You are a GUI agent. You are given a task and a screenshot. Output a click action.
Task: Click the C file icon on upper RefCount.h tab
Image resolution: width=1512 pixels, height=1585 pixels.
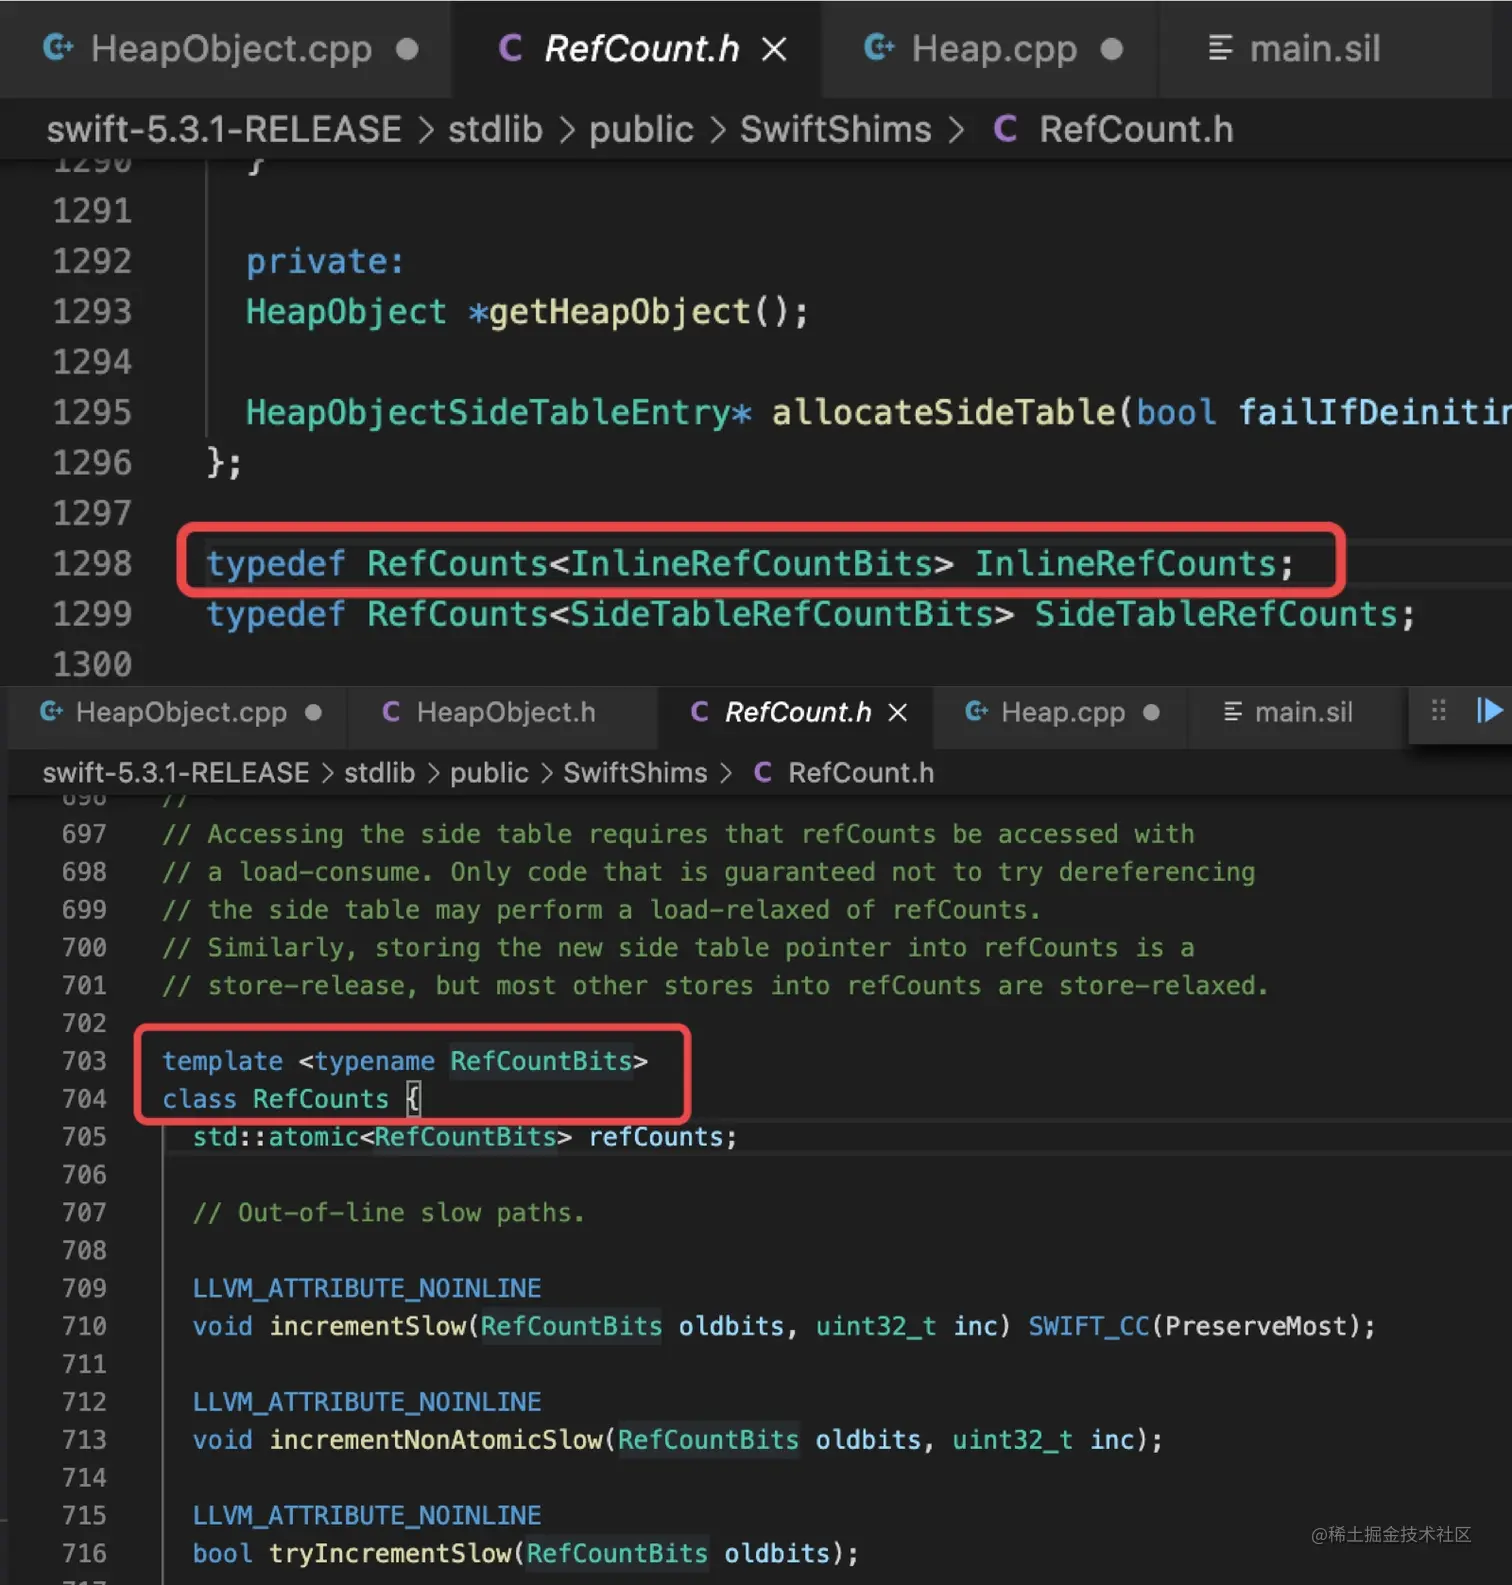pos(510,47)
